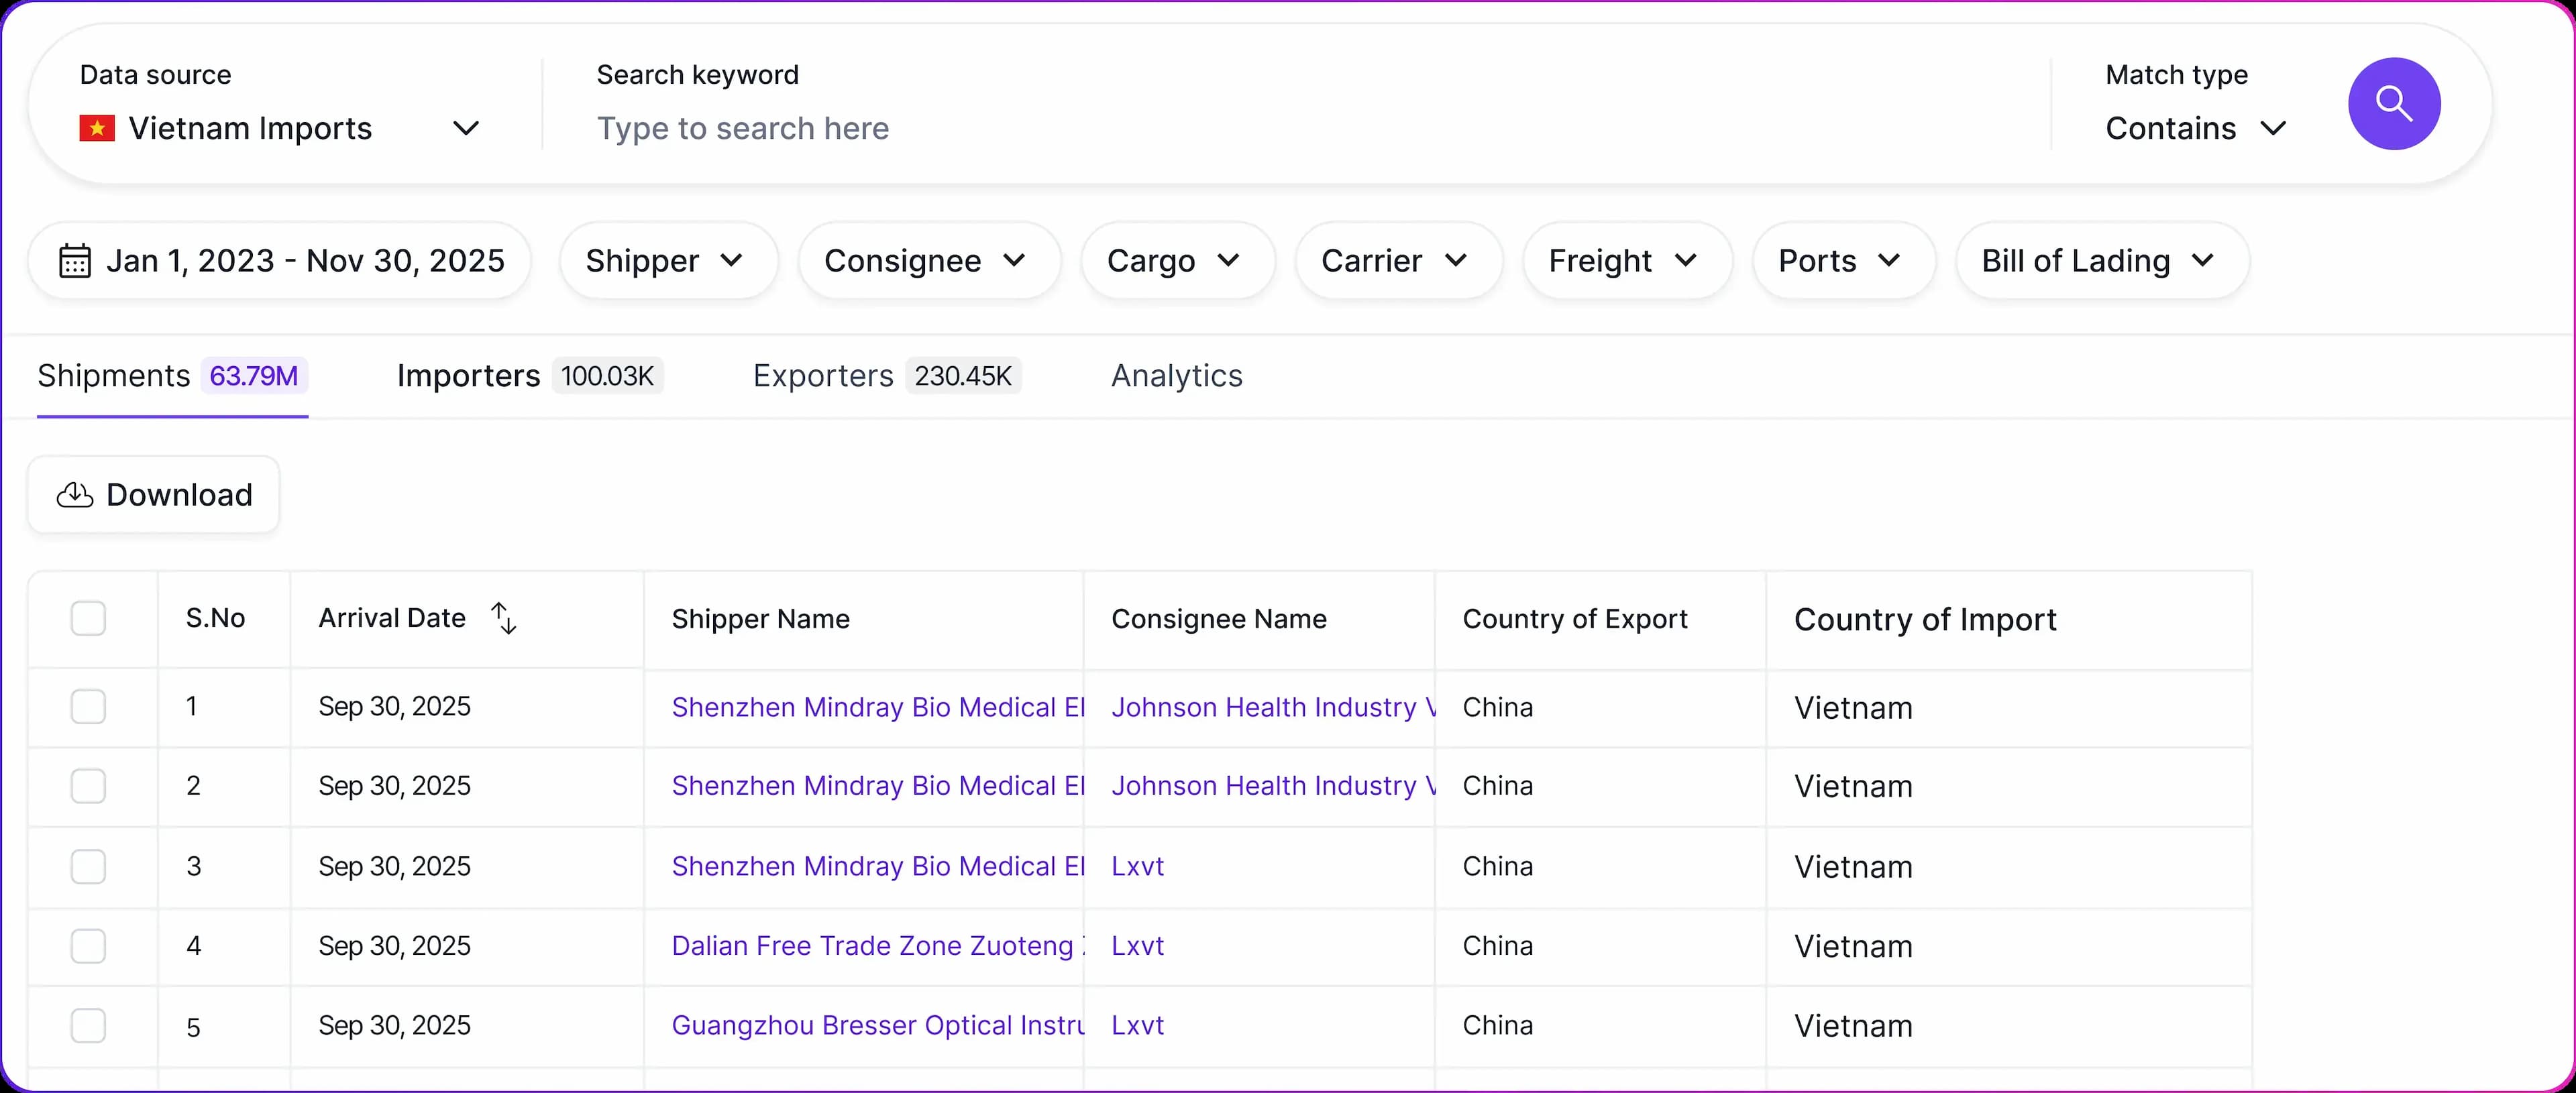Toggle the select-all header checkbox
2576x1093 pixels.
click(x=88, y=618)
